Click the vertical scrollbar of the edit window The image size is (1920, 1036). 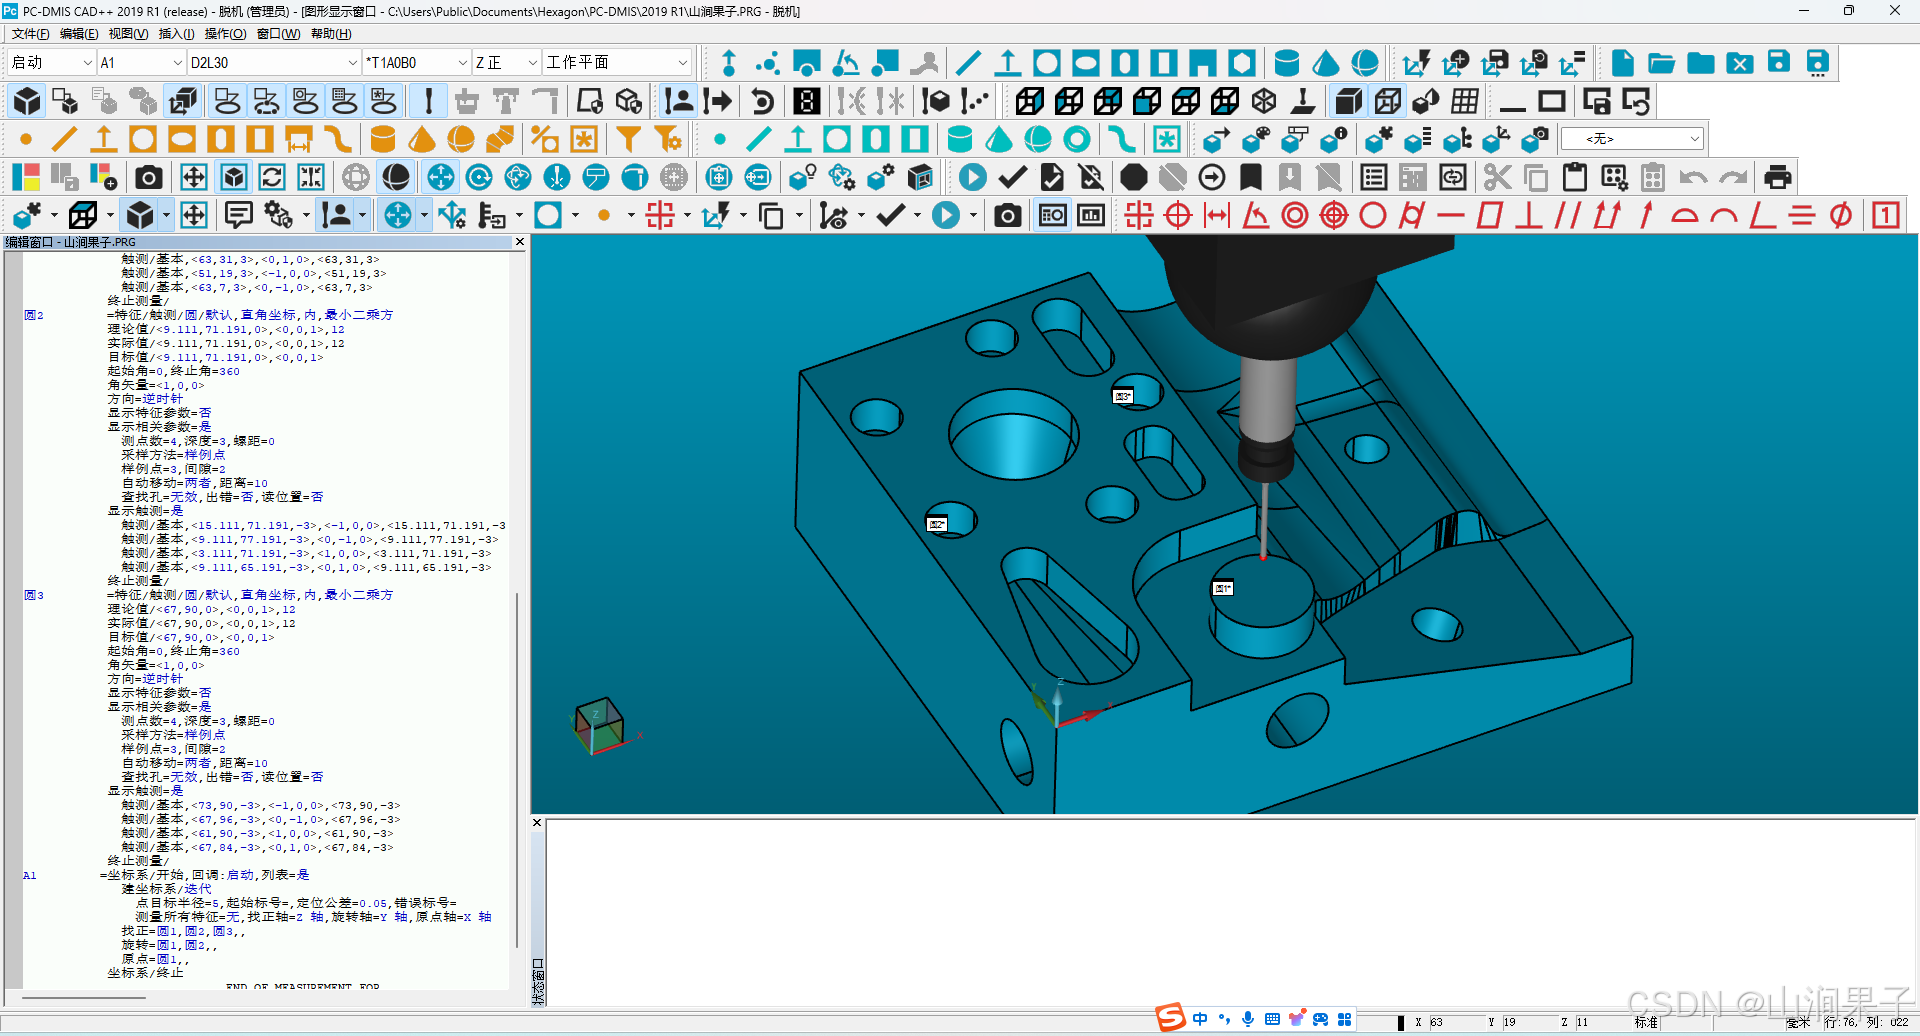517,770
